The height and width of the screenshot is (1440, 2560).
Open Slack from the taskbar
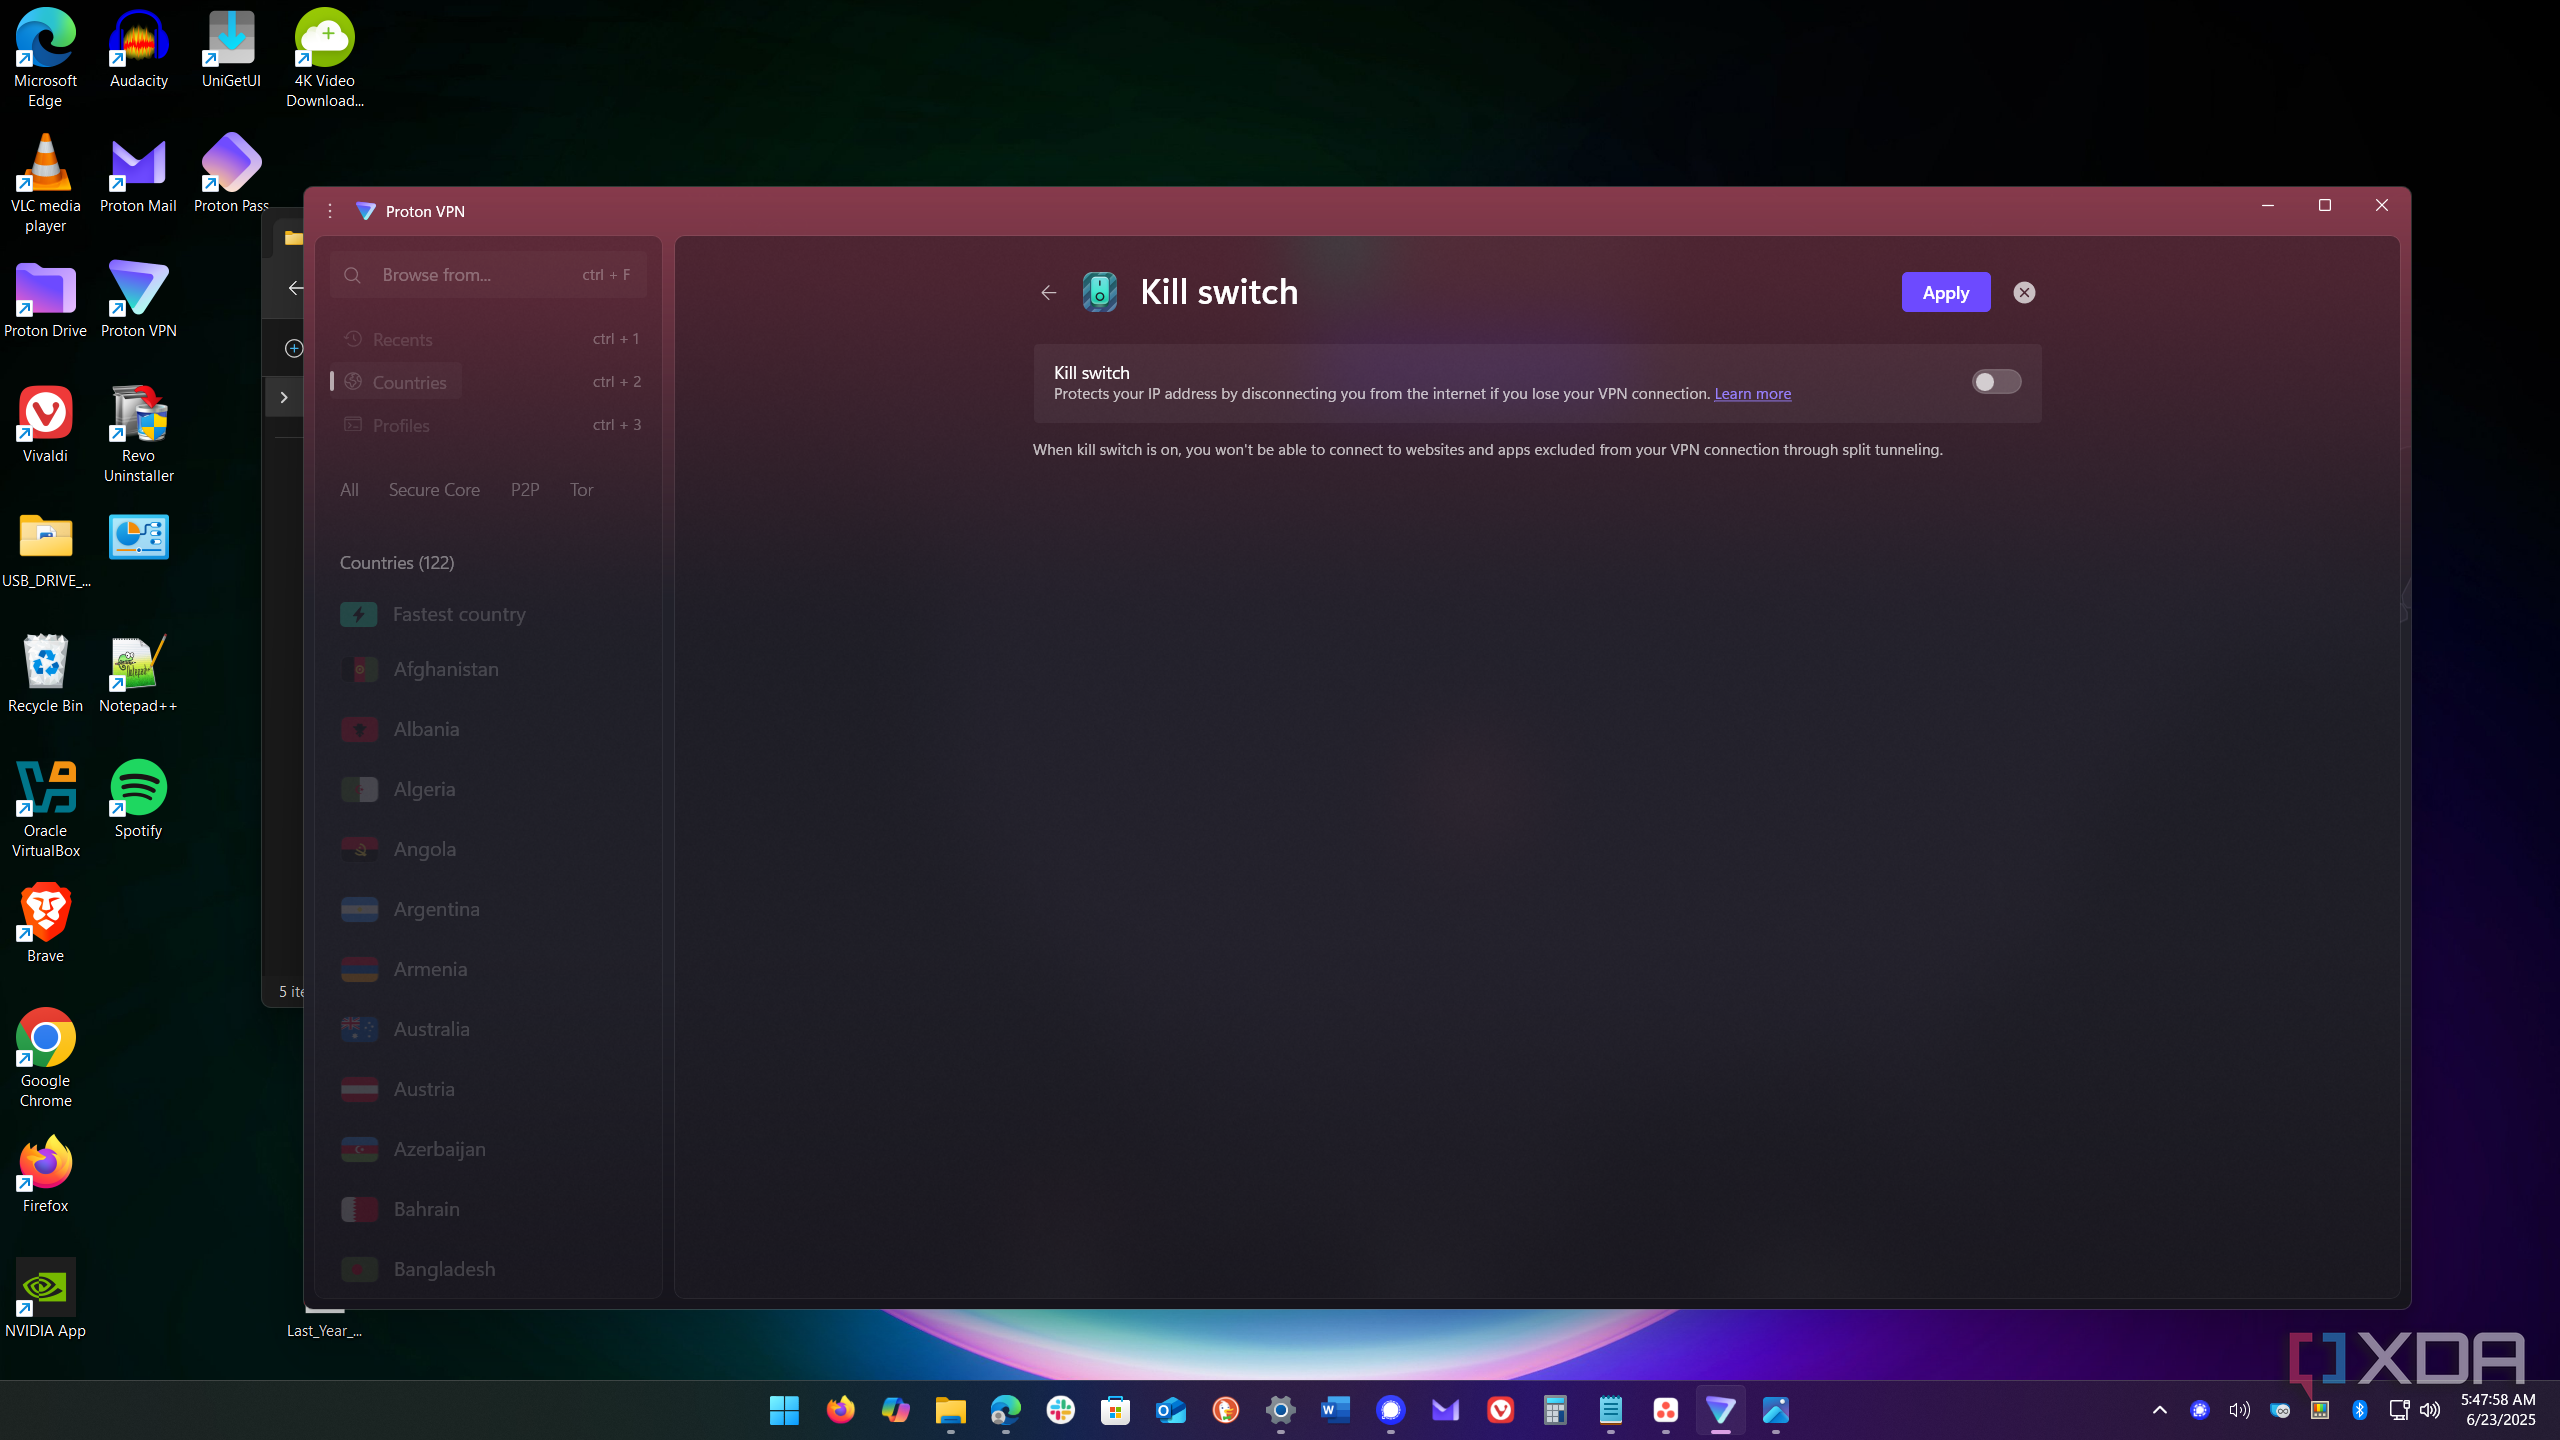(x=1060, y=1410)
